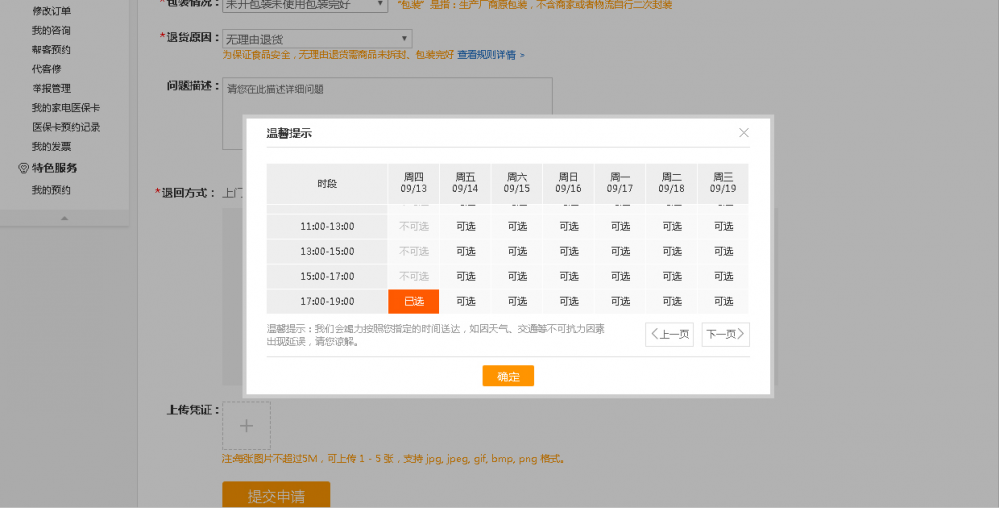999x508 pixels.
Task: Click the 特色服务 section icon
Action: [24, 168]
